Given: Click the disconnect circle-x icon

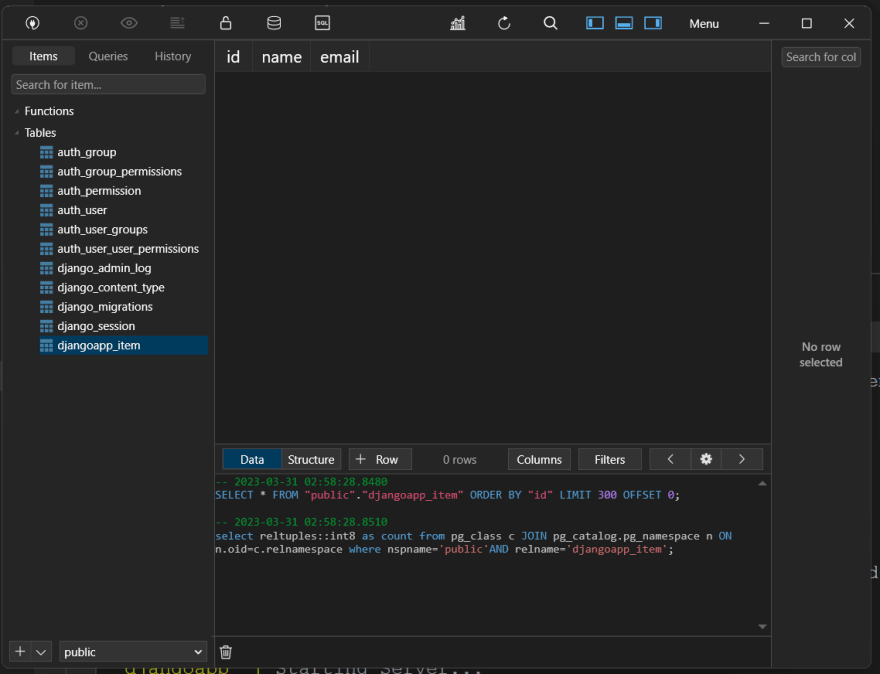Looking at the screenshot, I should click(x=81, y=23).
